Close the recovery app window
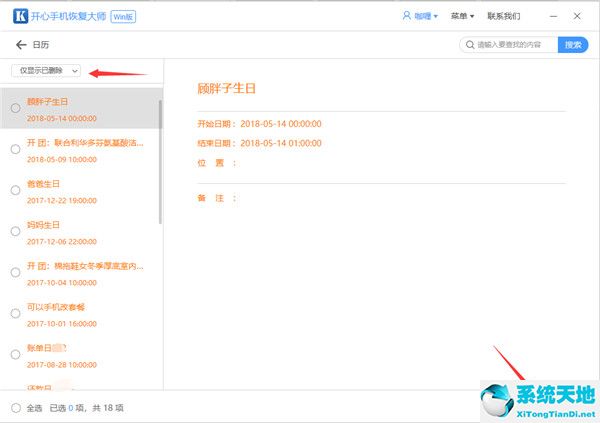Viewport: 600px width, 423px height. point(582,16)
